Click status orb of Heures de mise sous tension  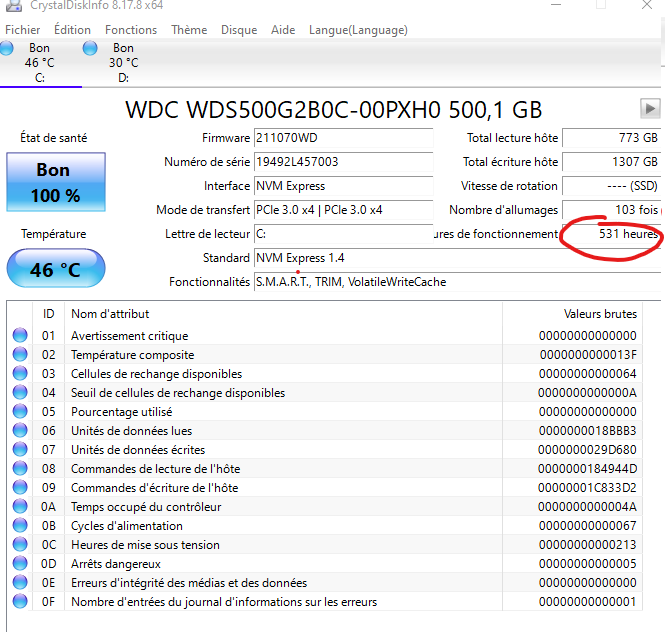coord(20,544)
